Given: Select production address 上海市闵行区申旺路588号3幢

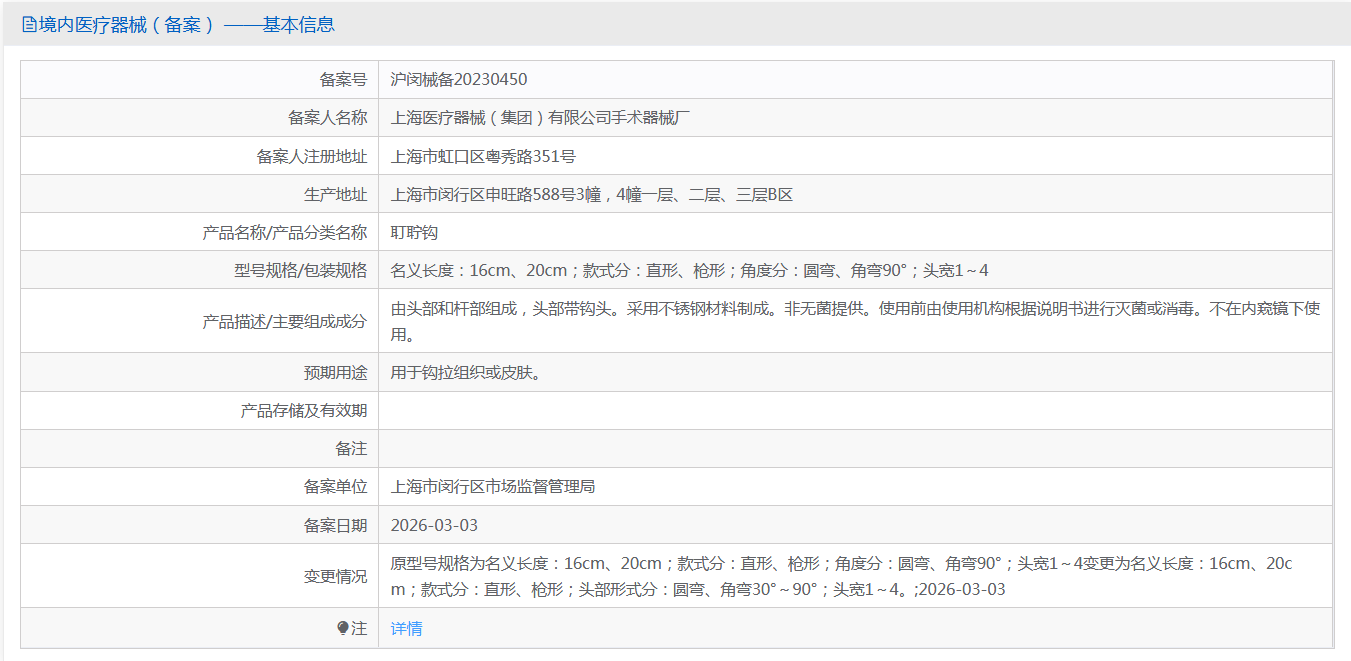Looking at the screenshot, I should (496, 195).
